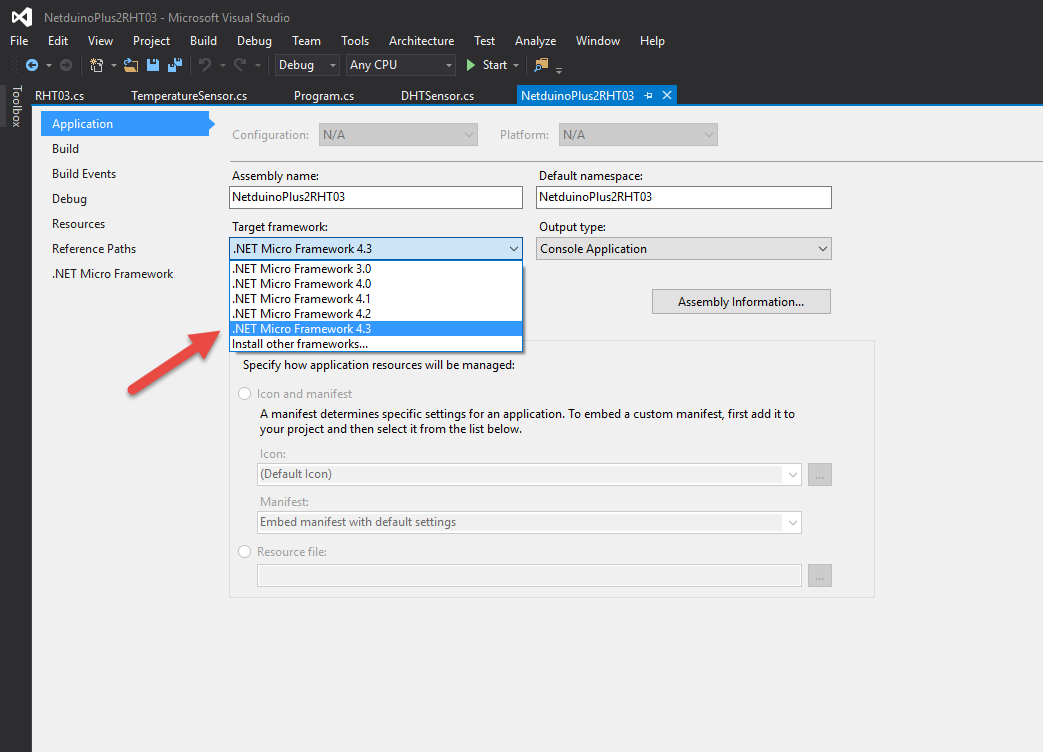Open the Help menu

tap(653, 41)
